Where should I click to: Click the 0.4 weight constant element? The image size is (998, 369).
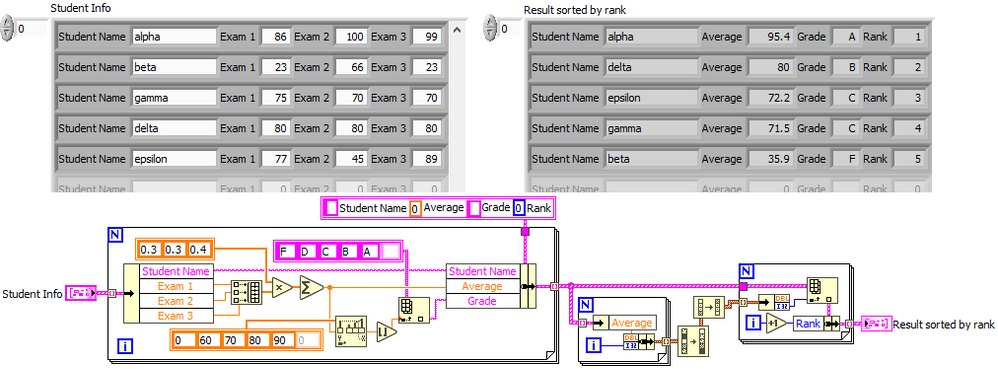pos(200,249)
